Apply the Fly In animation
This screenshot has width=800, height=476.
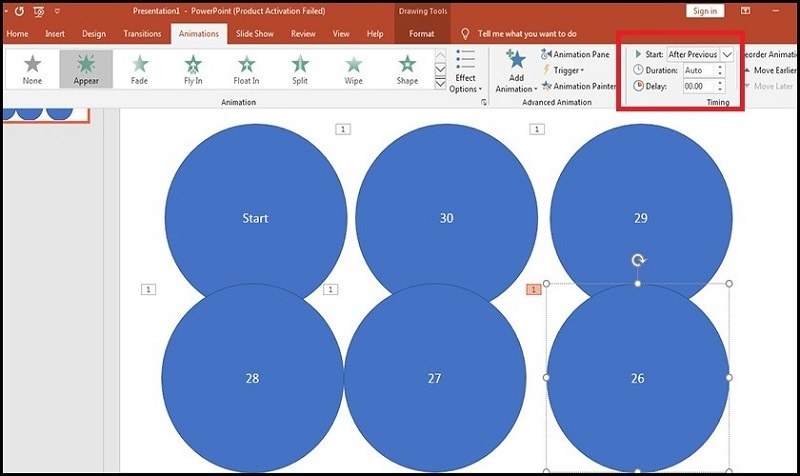[x=193, y=69]
